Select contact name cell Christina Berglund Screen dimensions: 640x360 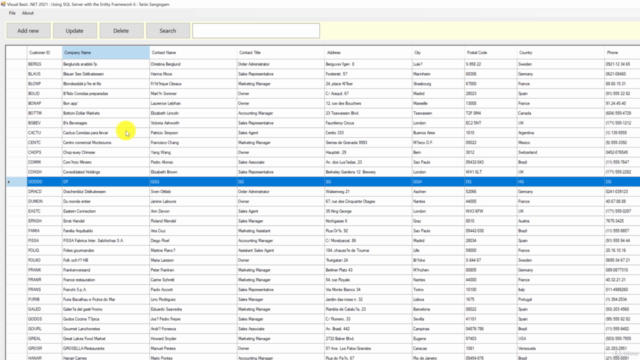193,64
